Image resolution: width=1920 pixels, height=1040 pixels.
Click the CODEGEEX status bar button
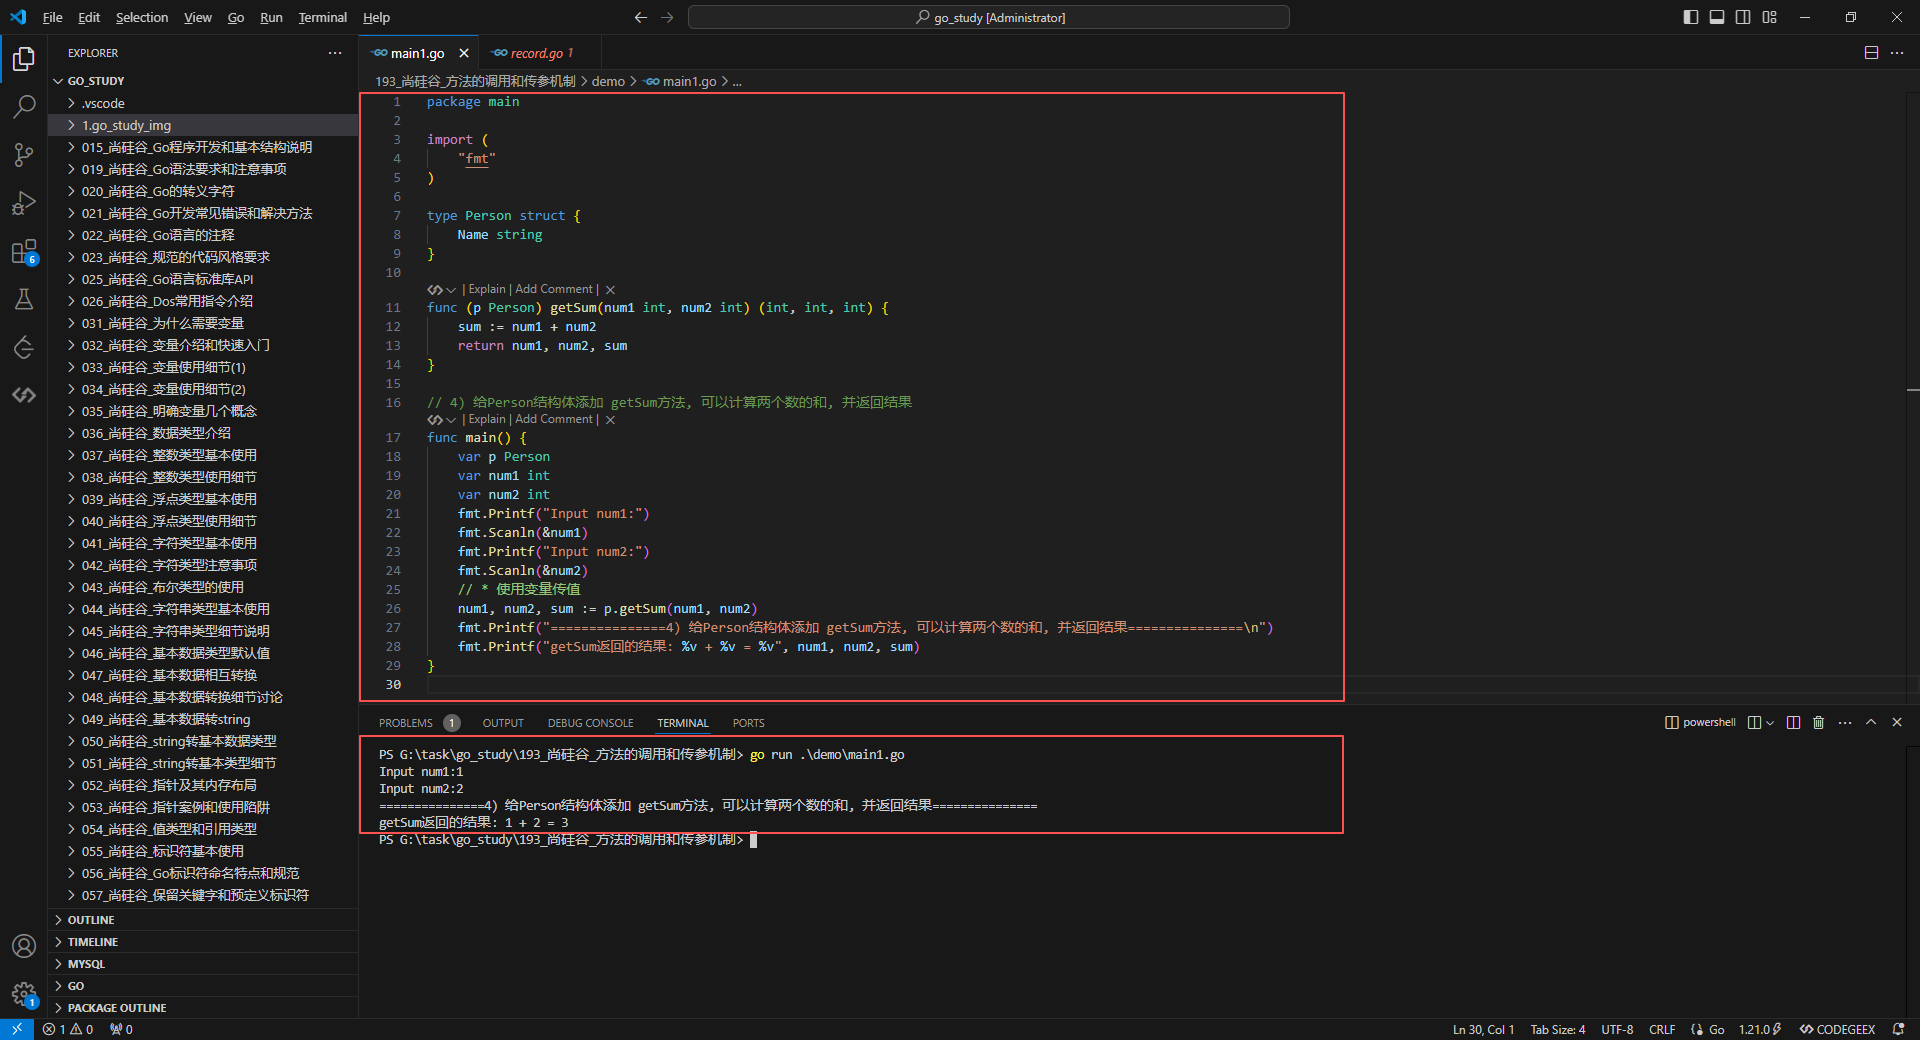(x=1838, y=1029)
